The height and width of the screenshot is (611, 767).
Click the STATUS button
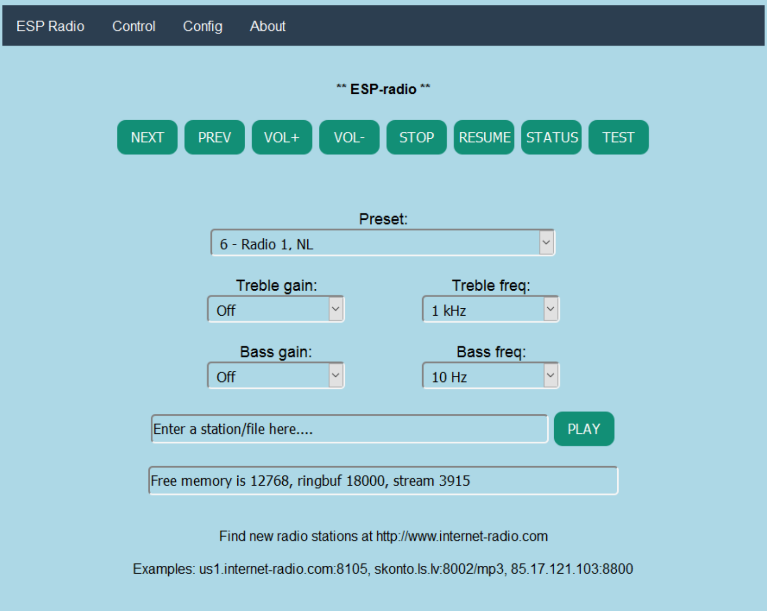(551, 138)
